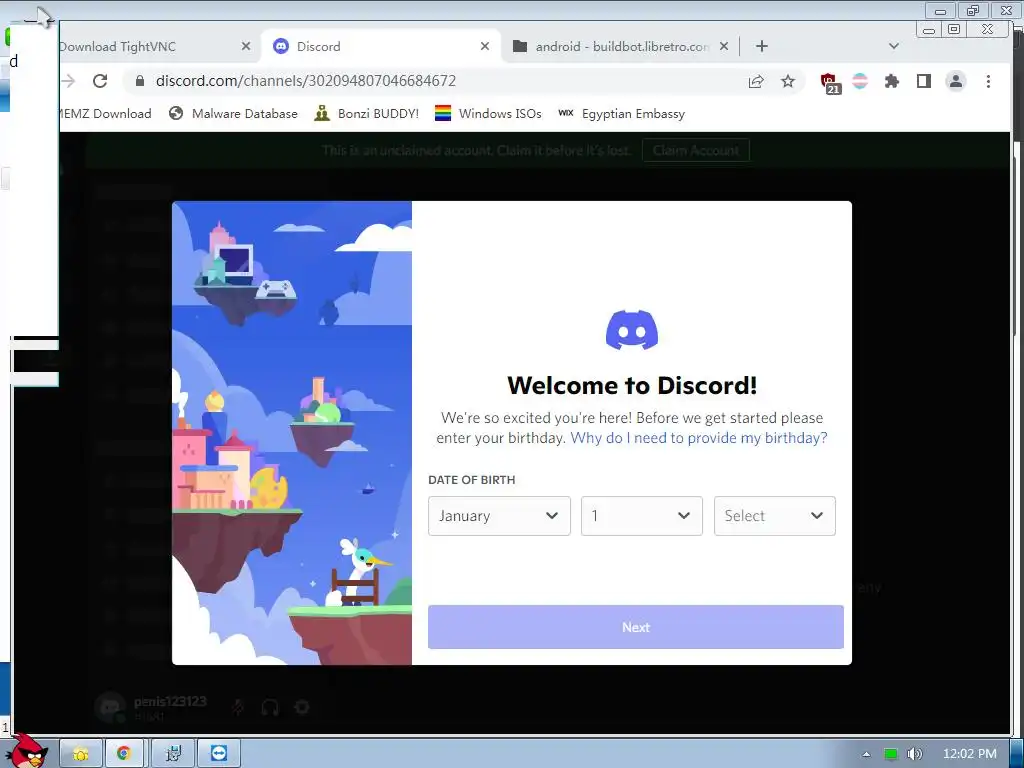The image size is (1024, 768).
Task: Open the month dropdown showing January
Action: pos(499,516)
